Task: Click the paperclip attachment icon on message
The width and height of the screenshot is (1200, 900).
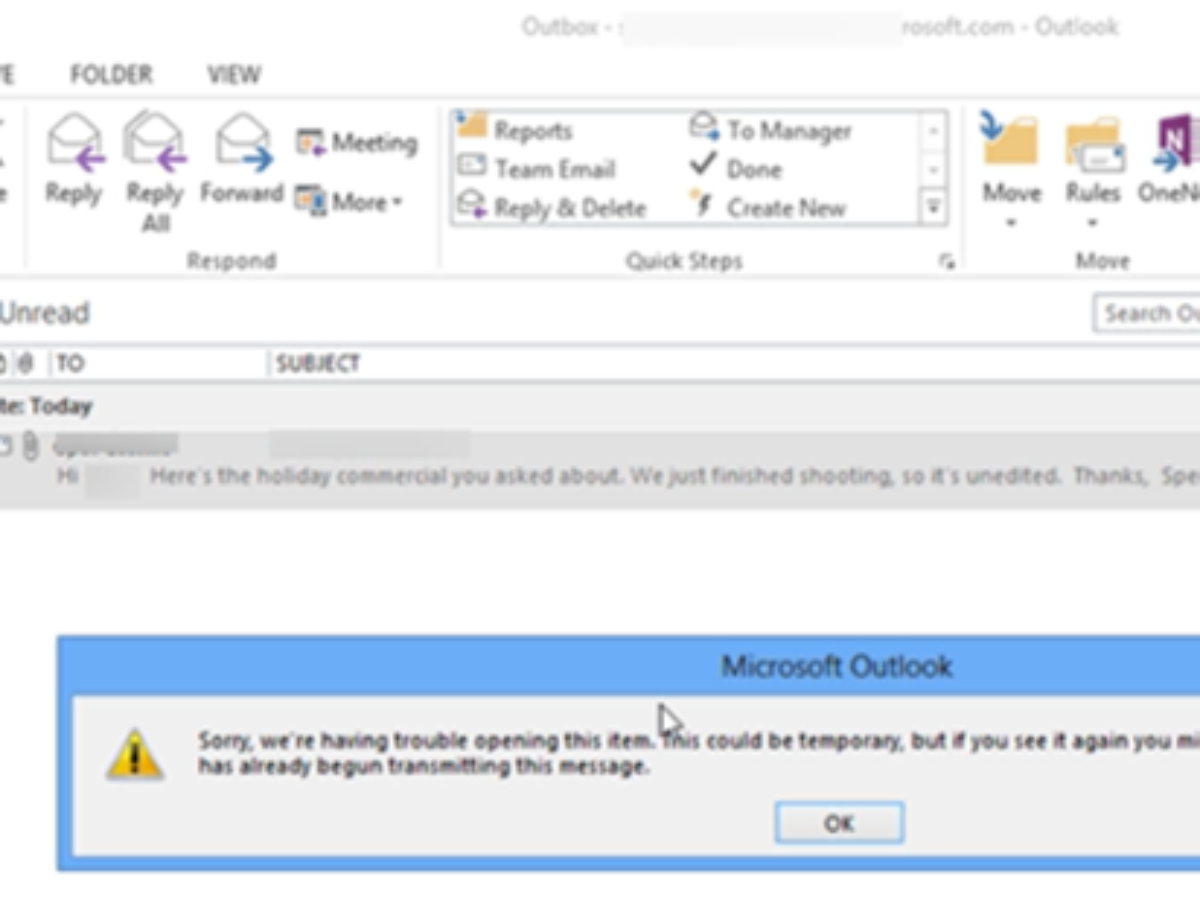Action: tap(30, 446)
